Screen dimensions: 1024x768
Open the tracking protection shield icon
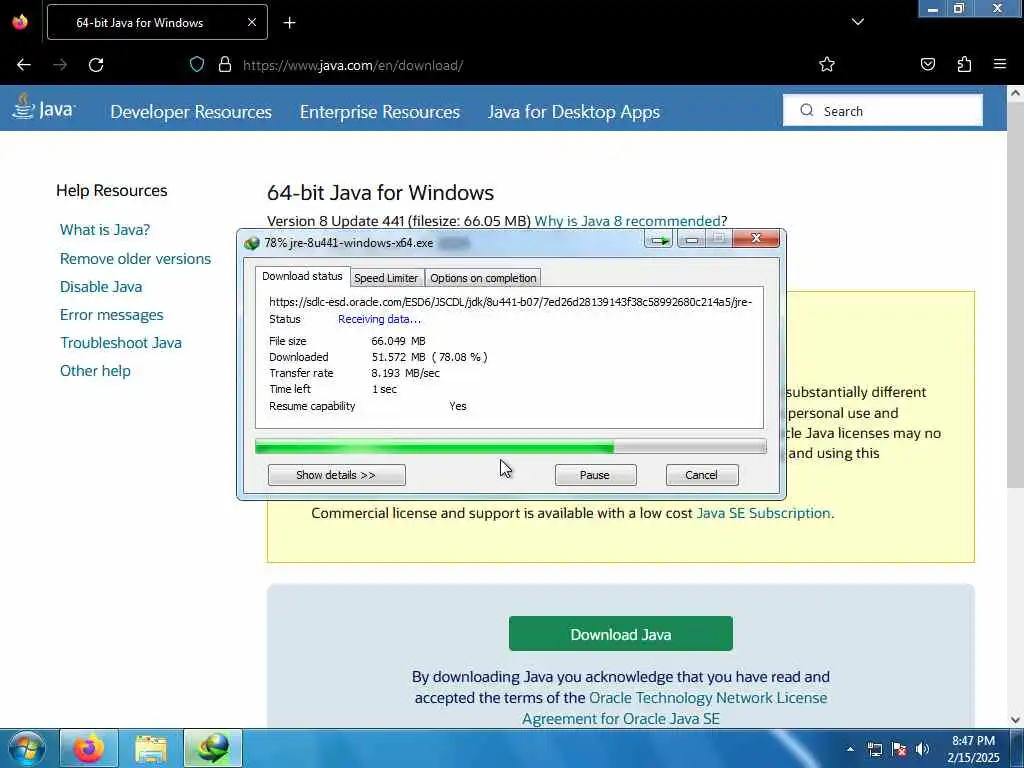point(197,65)
